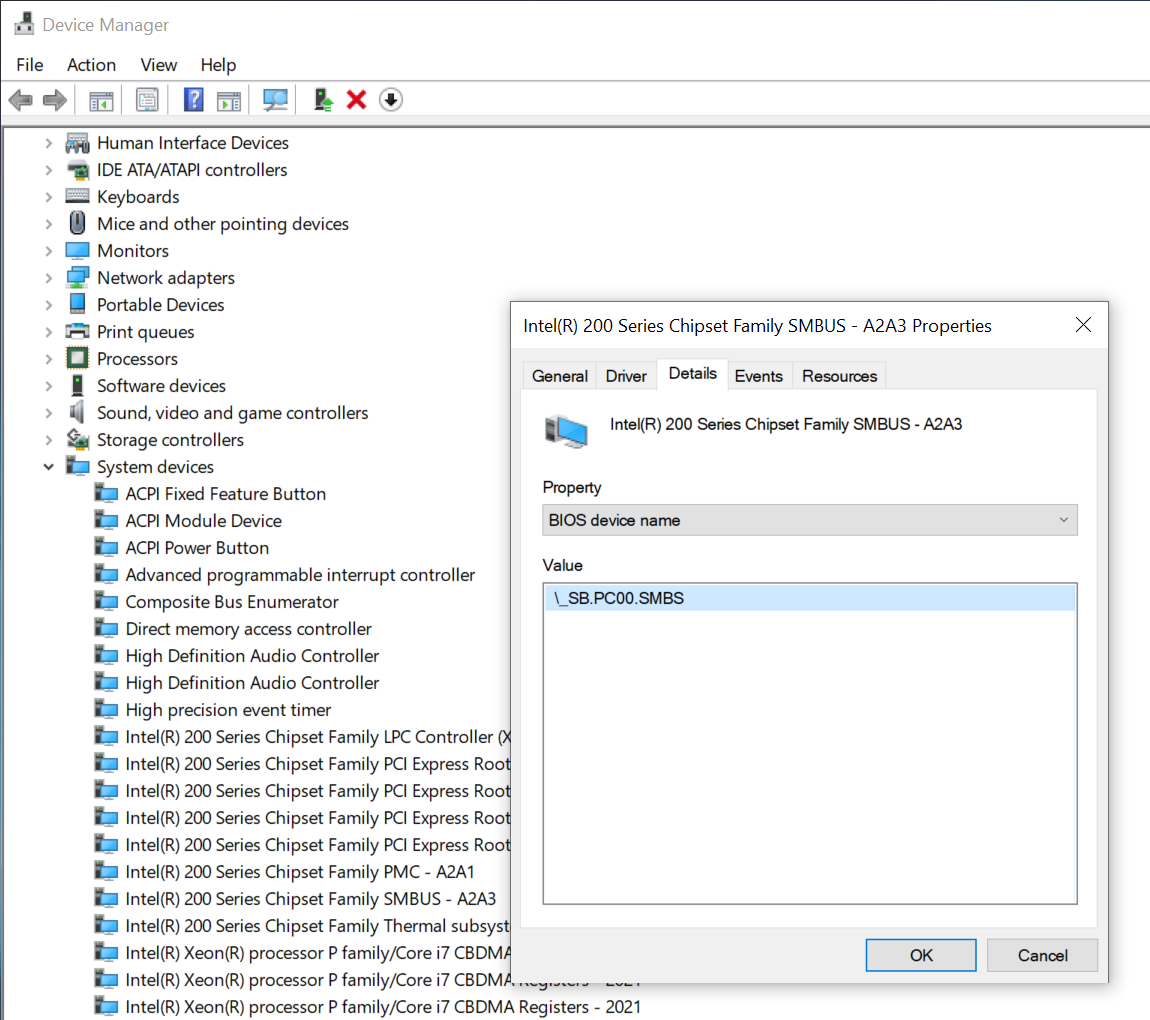Image resolution: width=1150 pixels, height=1020 pixels.
Task: Click the red X Uninstall device icon
Action: [356, 100]
